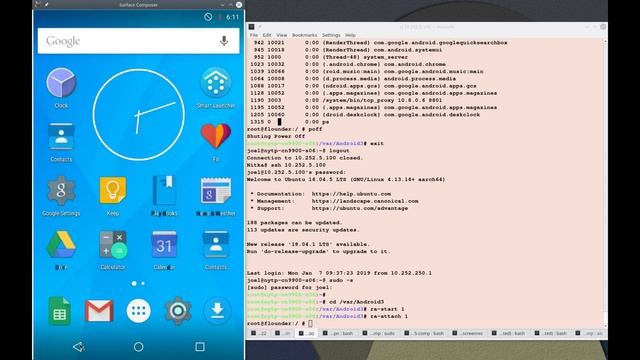Viewport: 640px width, 360px height.
Task: Click 'Last login: Mon Jan 7' line
Action: coord(339,273)
